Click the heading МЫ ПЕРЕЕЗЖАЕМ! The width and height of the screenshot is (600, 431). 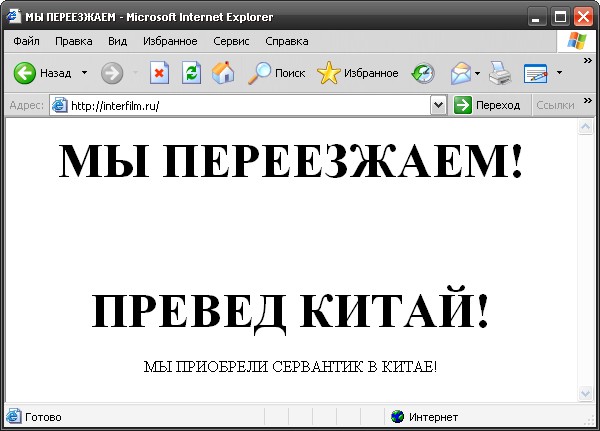coord(291,161)
